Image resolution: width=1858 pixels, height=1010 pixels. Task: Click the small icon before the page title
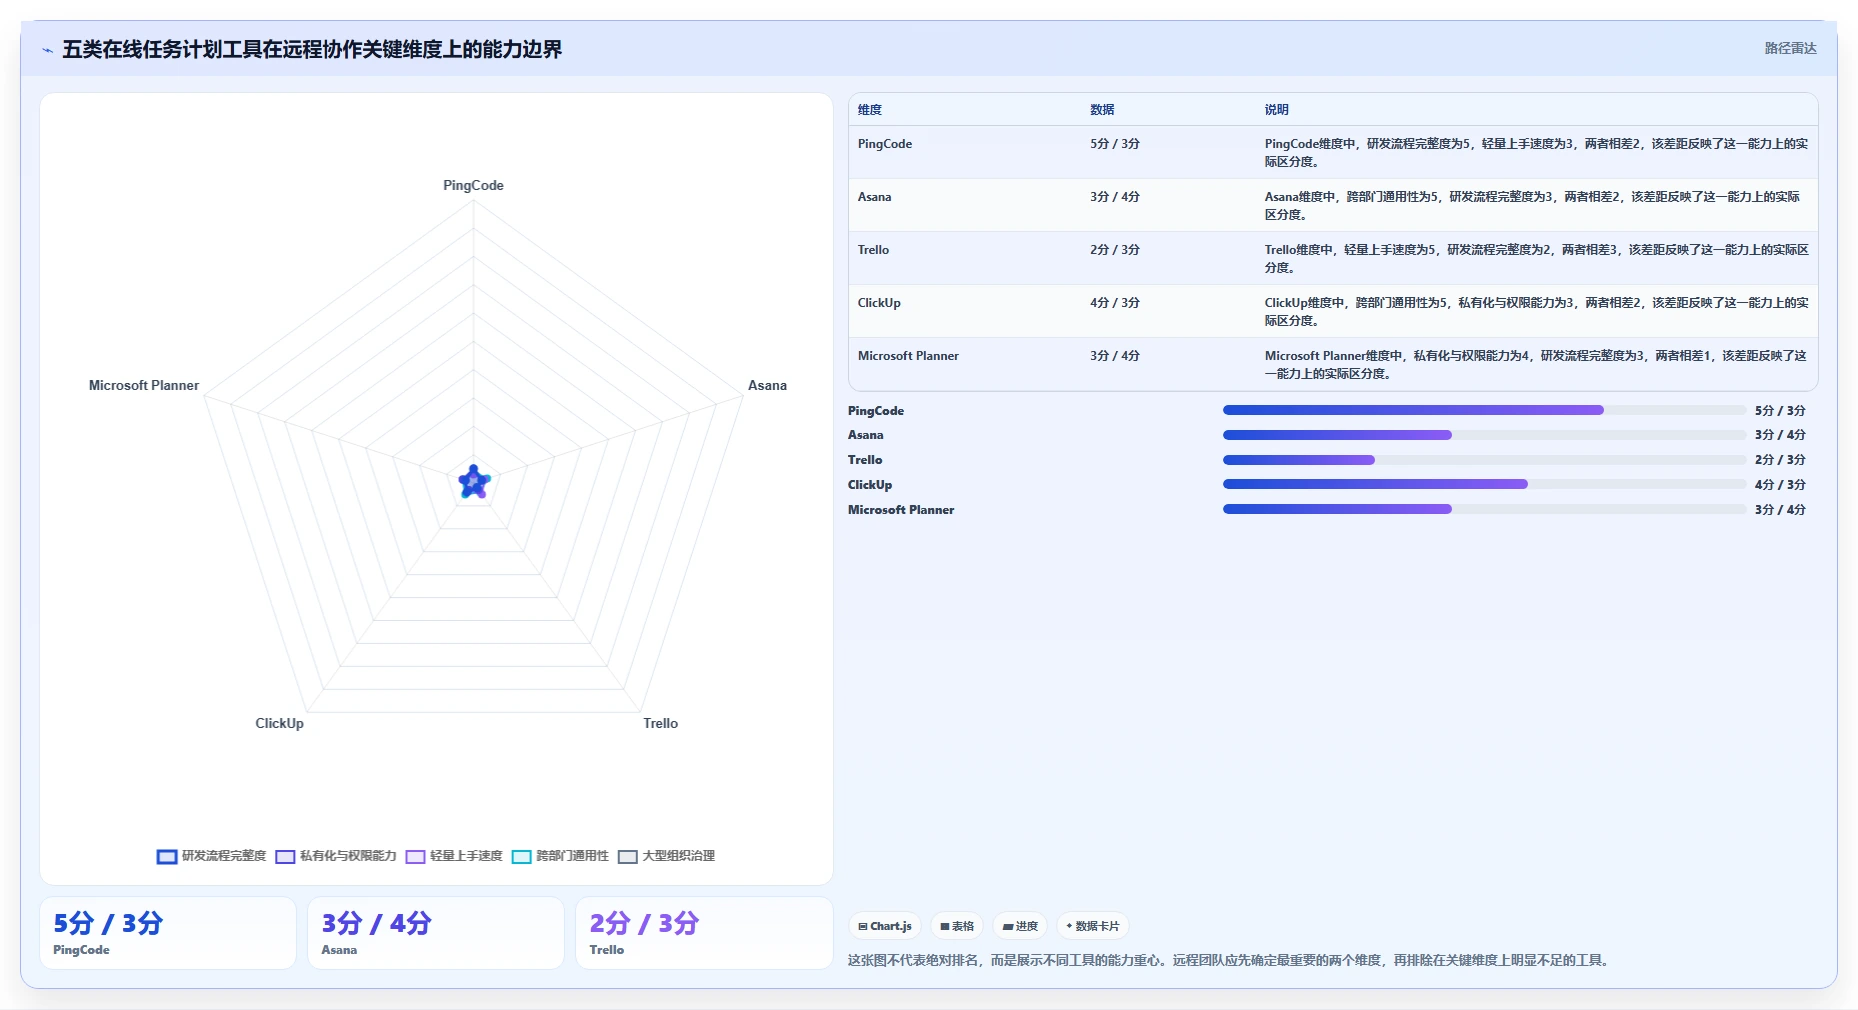point(47,50)
